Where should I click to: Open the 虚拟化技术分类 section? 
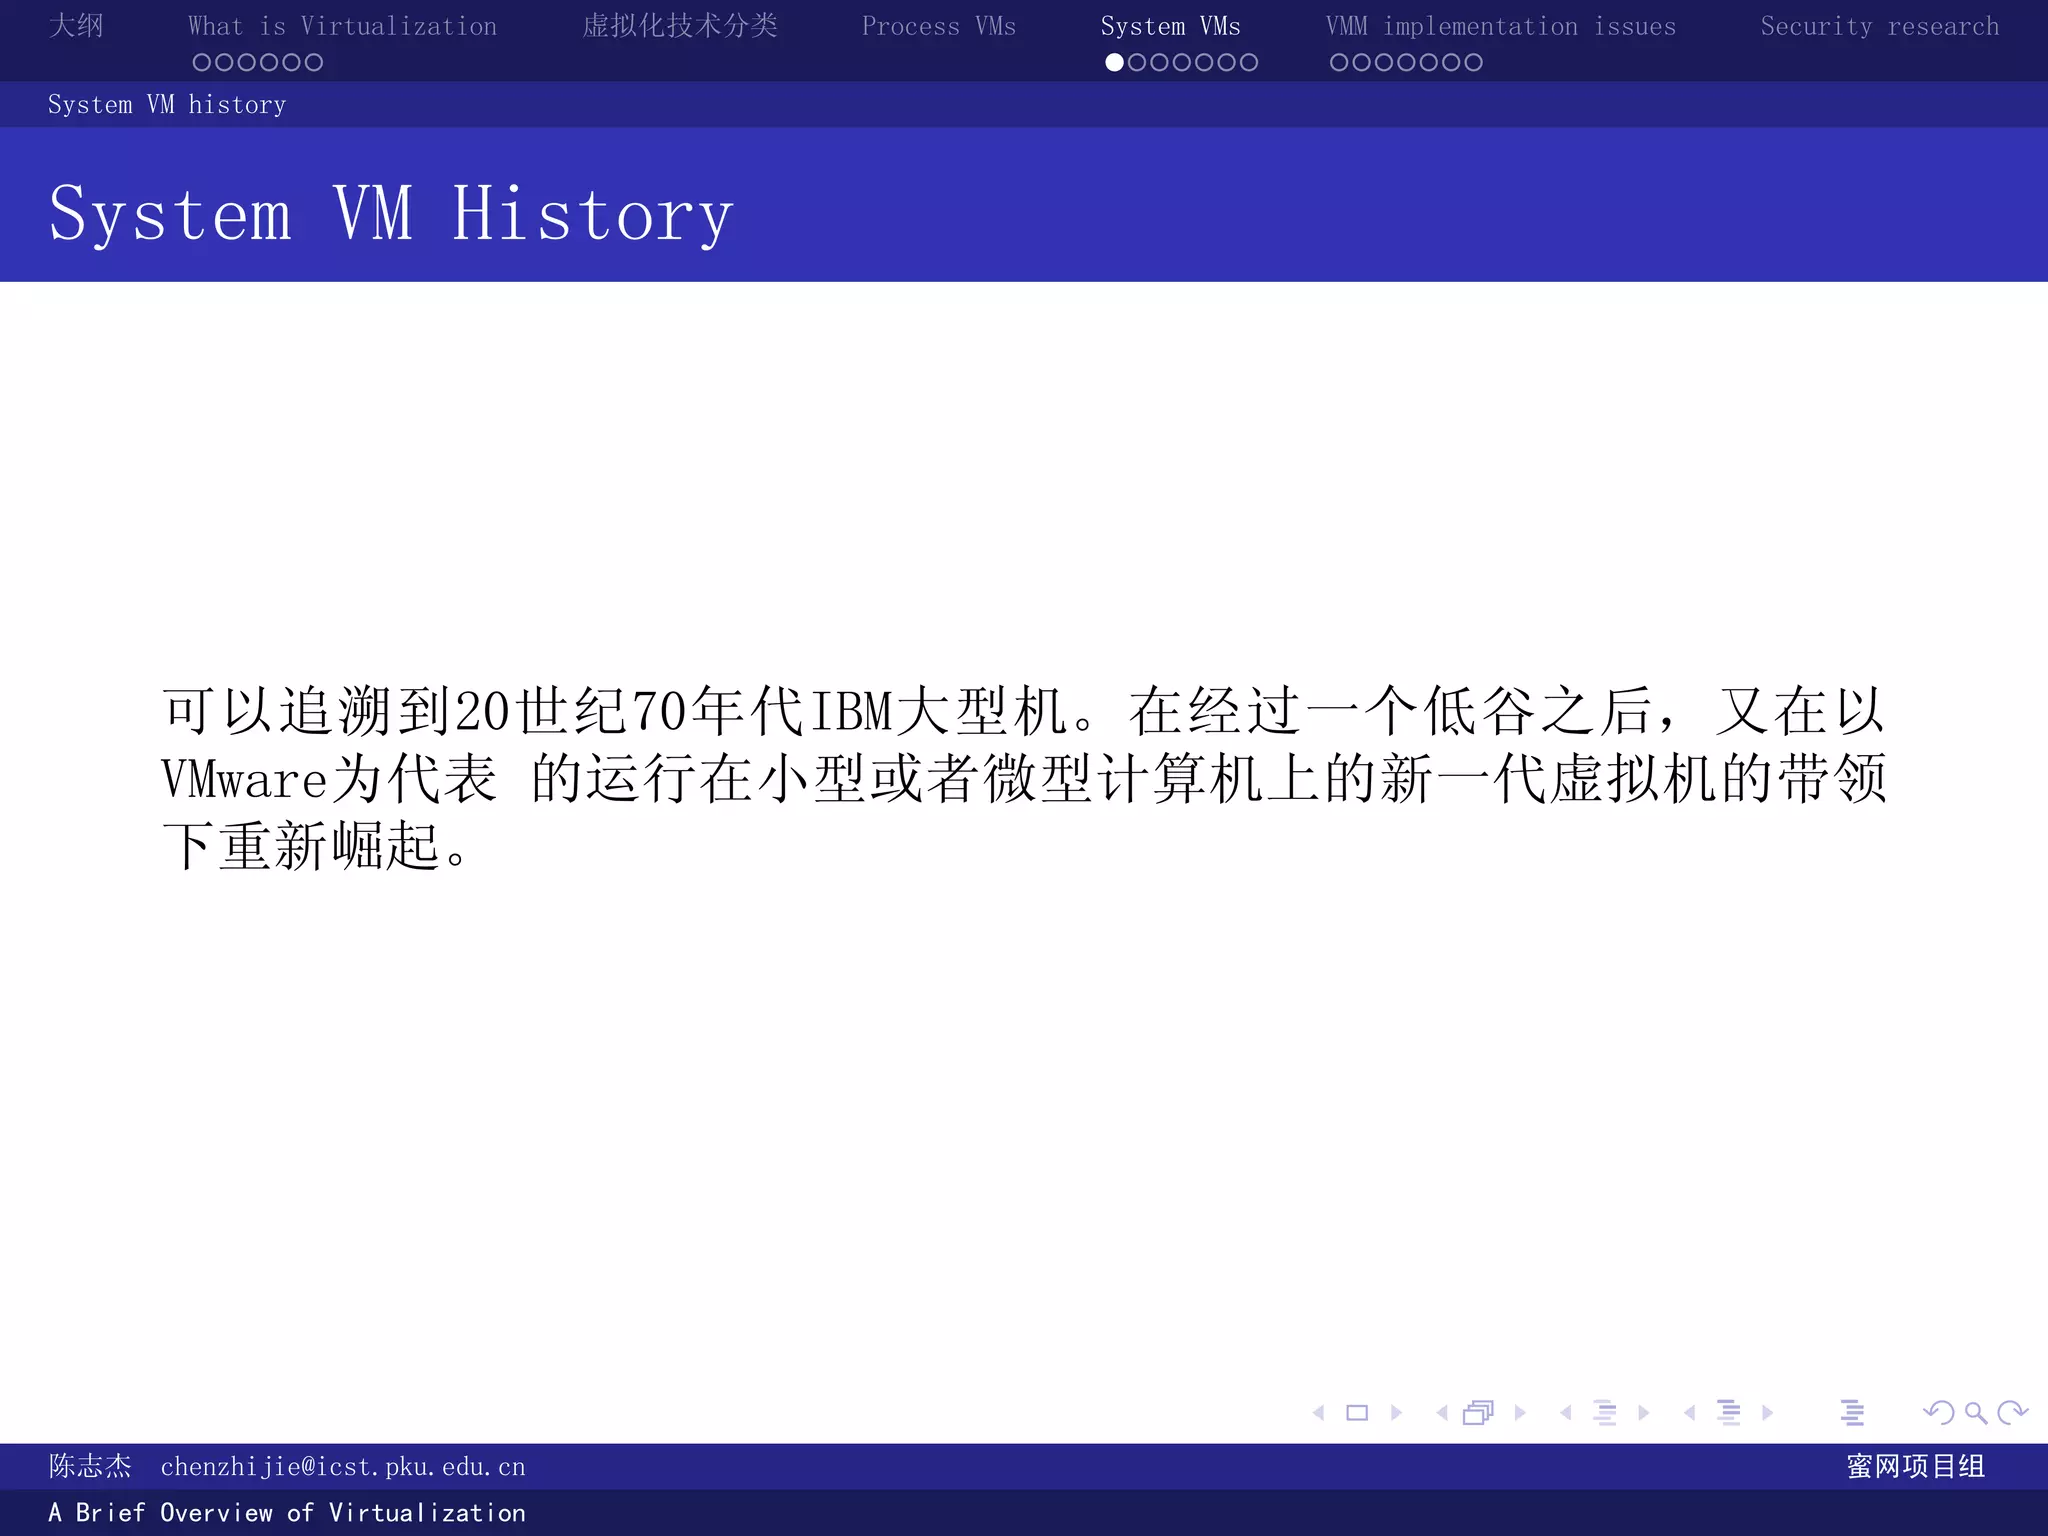680,26
